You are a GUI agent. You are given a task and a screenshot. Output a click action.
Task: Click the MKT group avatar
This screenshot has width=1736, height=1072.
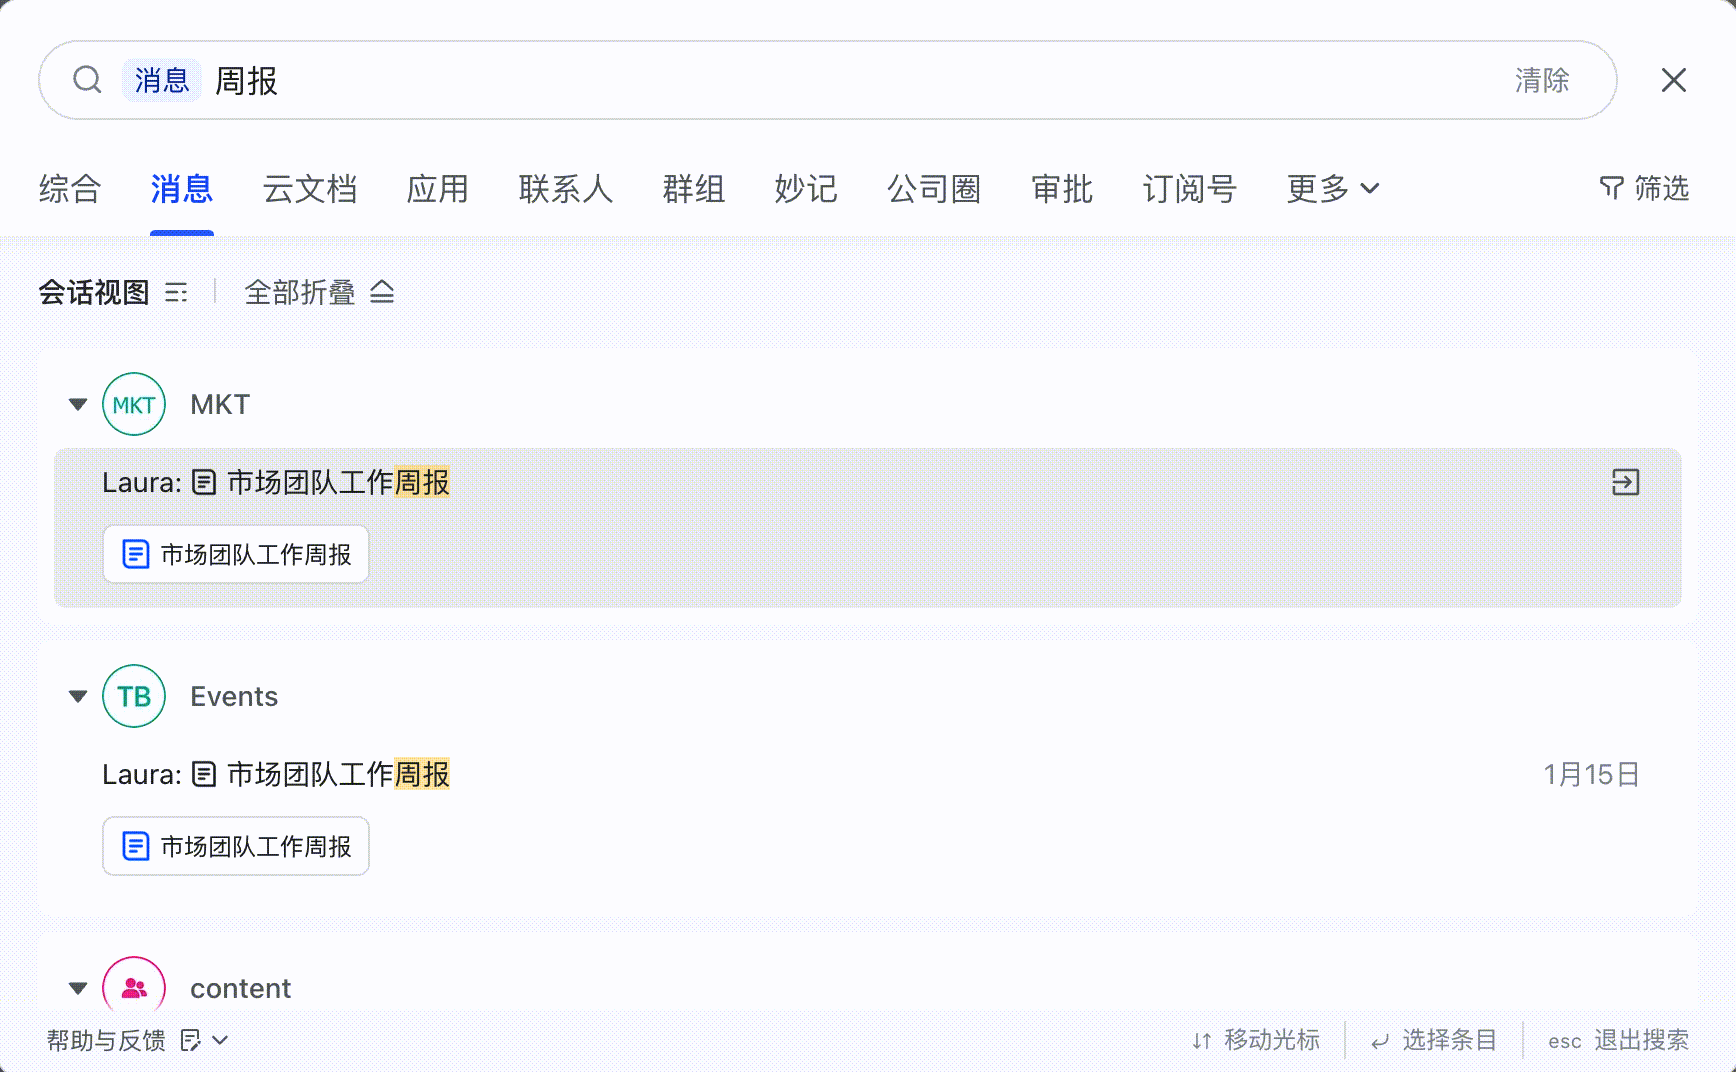click(x=134, y=404)
